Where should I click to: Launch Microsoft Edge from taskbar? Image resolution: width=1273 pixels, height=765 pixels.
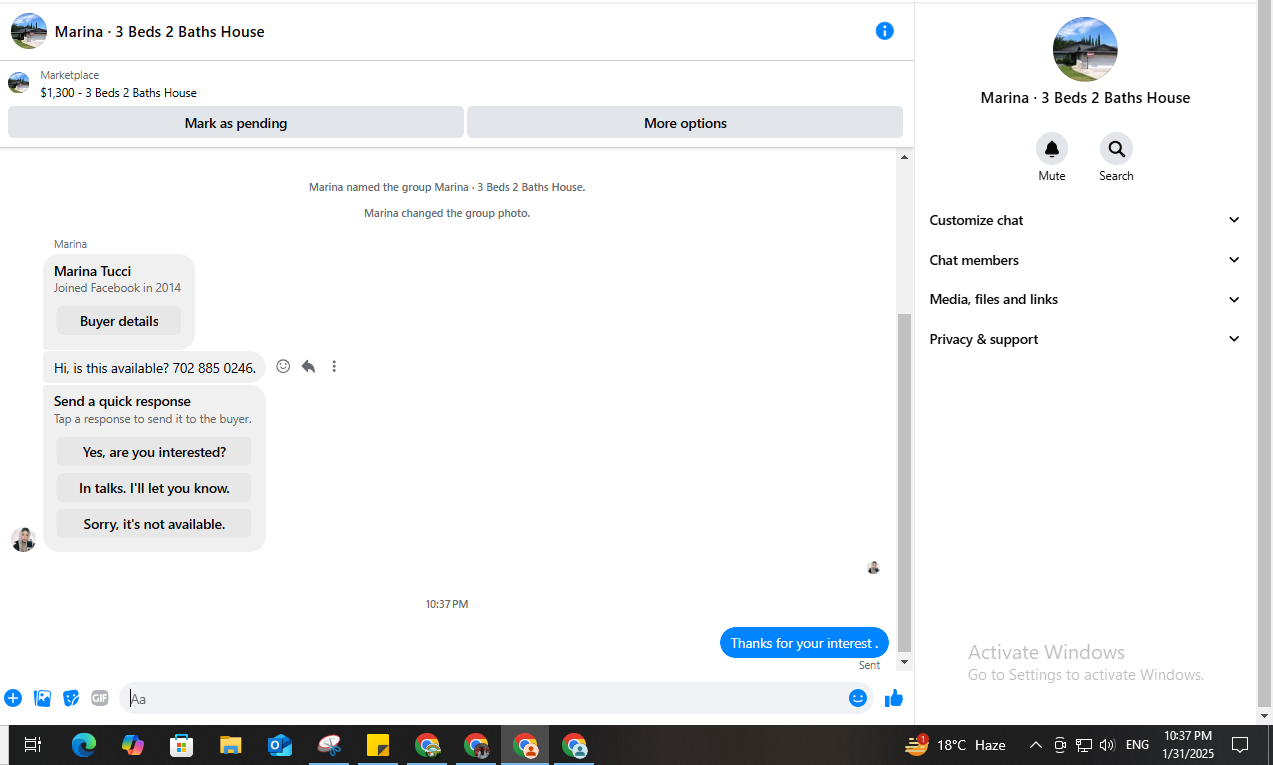(84, 745)
